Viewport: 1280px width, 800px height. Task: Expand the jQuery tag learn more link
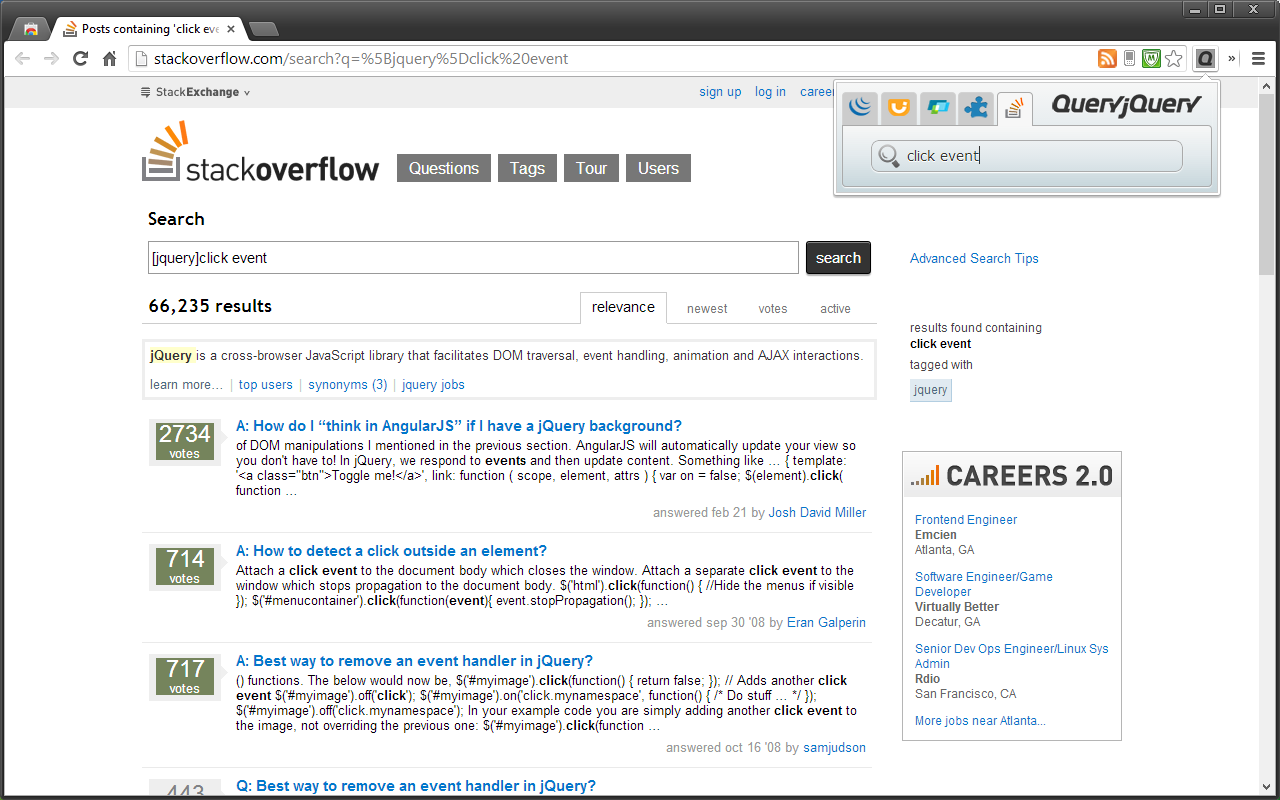[x=187, y=385]
